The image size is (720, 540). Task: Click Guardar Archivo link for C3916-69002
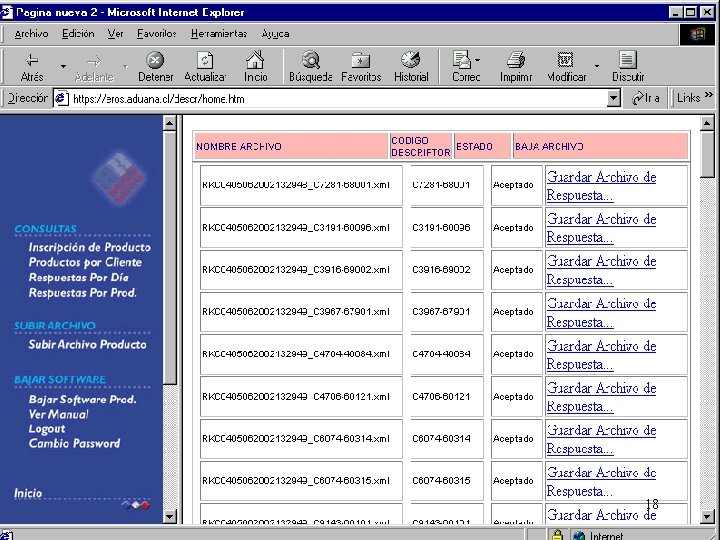coord(601,270)
